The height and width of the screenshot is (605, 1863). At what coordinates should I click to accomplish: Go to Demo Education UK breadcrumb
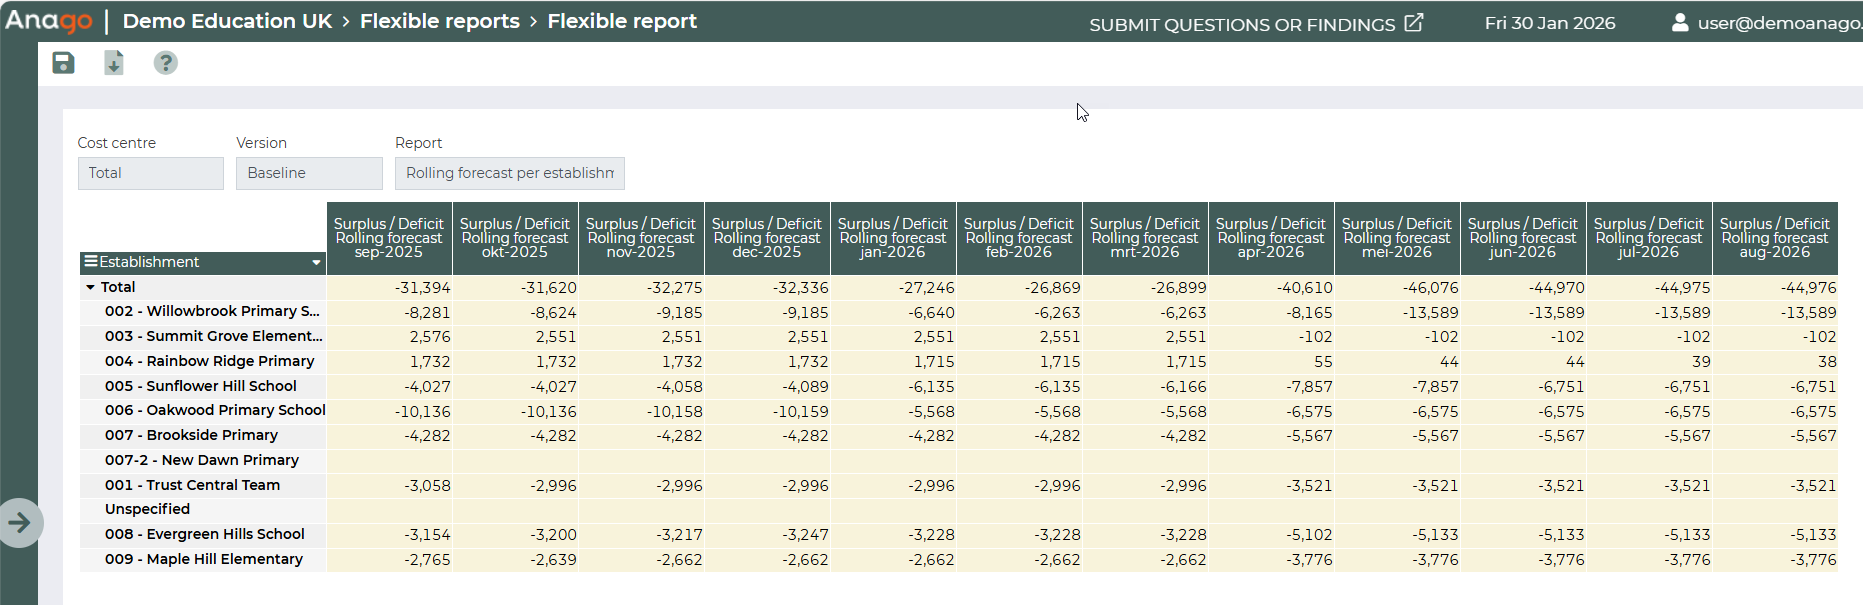(227, 21)
